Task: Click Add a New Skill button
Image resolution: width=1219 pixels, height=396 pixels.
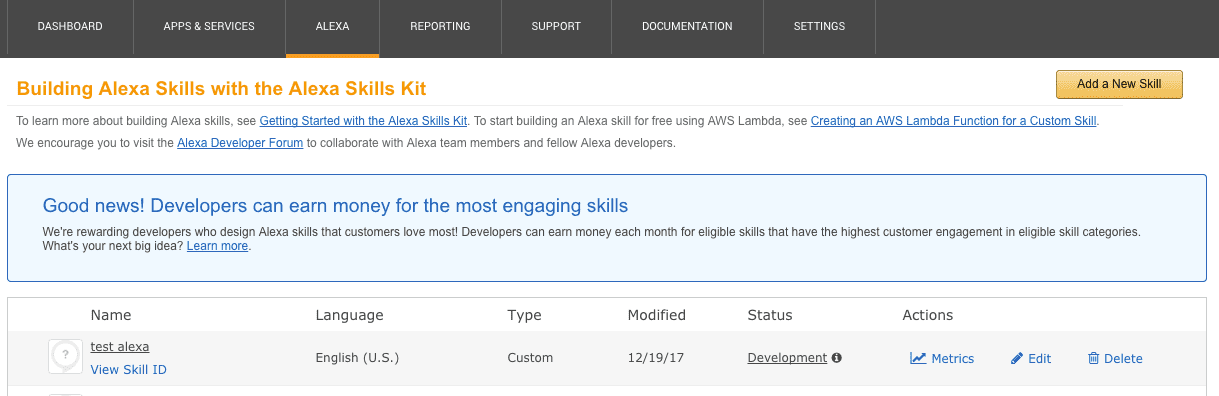Action: (x=1119, y=84)
